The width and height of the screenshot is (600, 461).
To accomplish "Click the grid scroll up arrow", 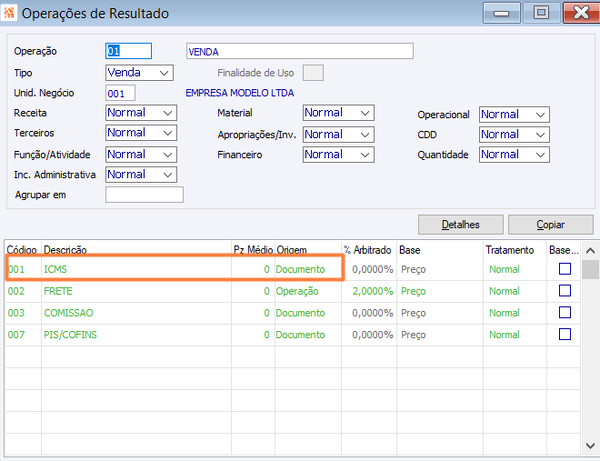I will coord(590,251).
